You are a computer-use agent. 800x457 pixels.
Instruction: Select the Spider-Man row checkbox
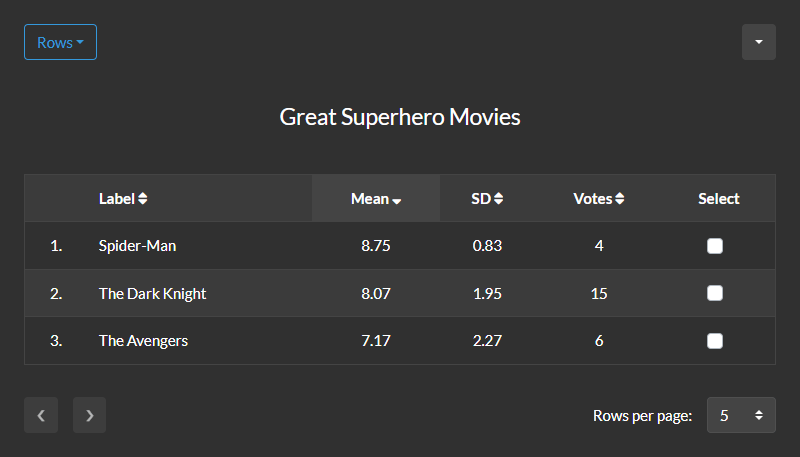[715, 246]
